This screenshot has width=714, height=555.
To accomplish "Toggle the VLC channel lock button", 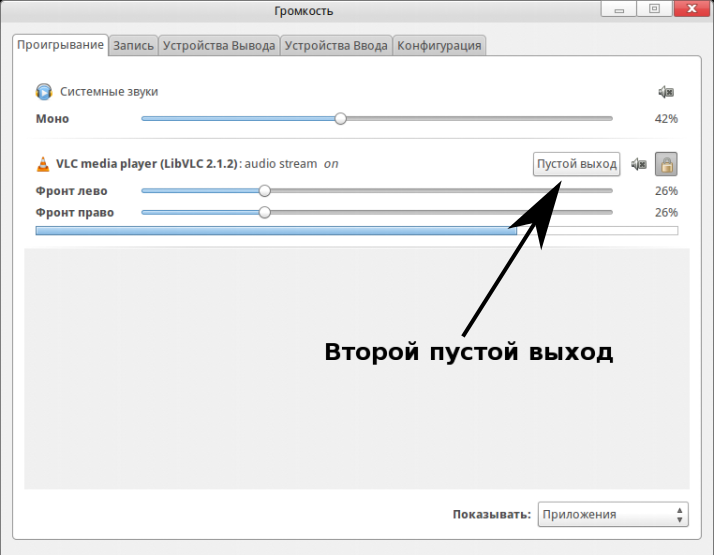I will (x=666, y=164).
